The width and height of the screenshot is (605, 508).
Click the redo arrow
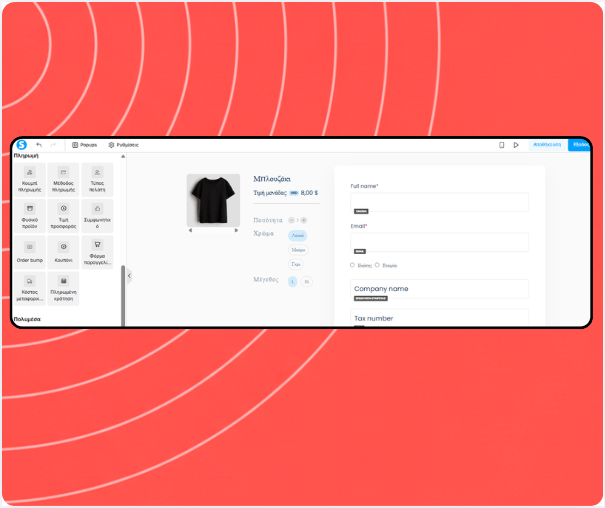[x=53, y=145]
